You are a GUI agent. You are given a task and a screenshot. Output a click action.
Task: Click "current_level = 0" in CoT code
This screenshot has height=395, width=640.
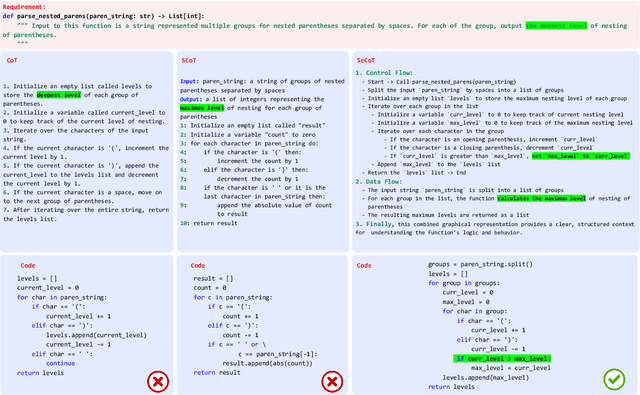click(48, 288)
